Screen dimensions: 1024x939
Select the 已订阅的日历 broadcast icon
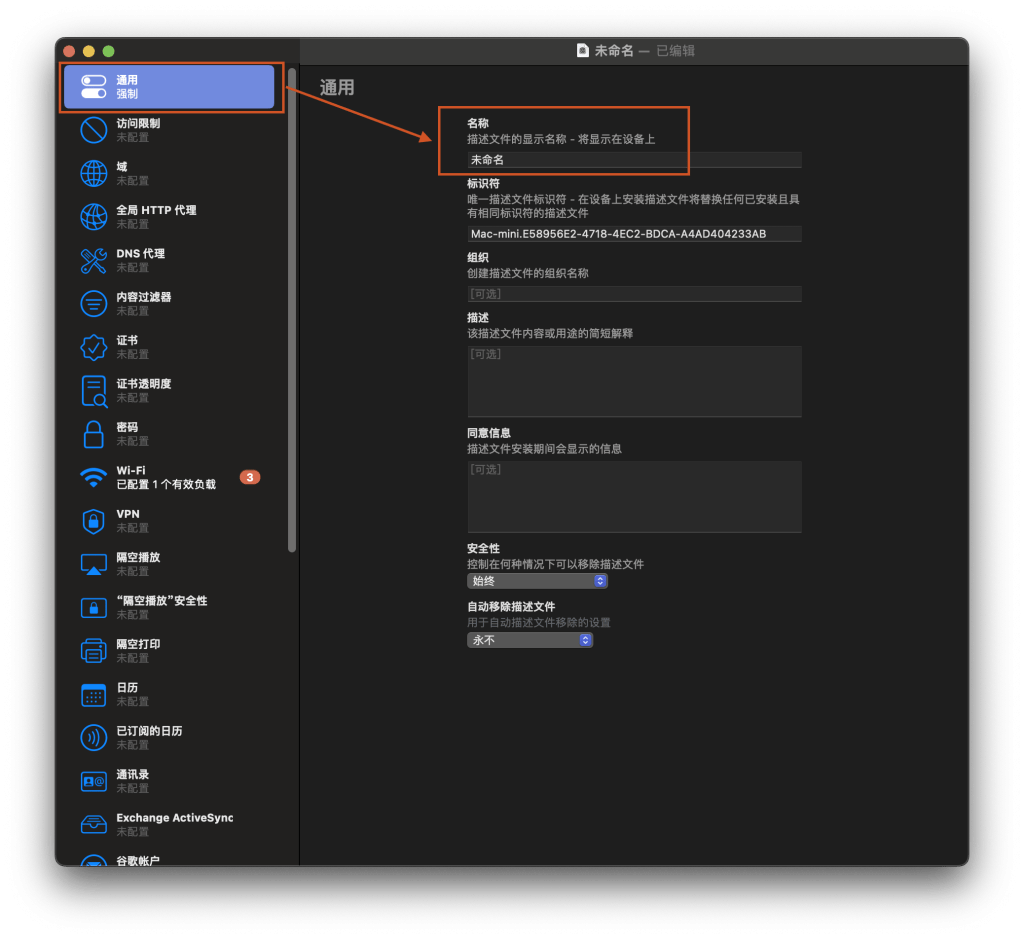coord(93,738)
